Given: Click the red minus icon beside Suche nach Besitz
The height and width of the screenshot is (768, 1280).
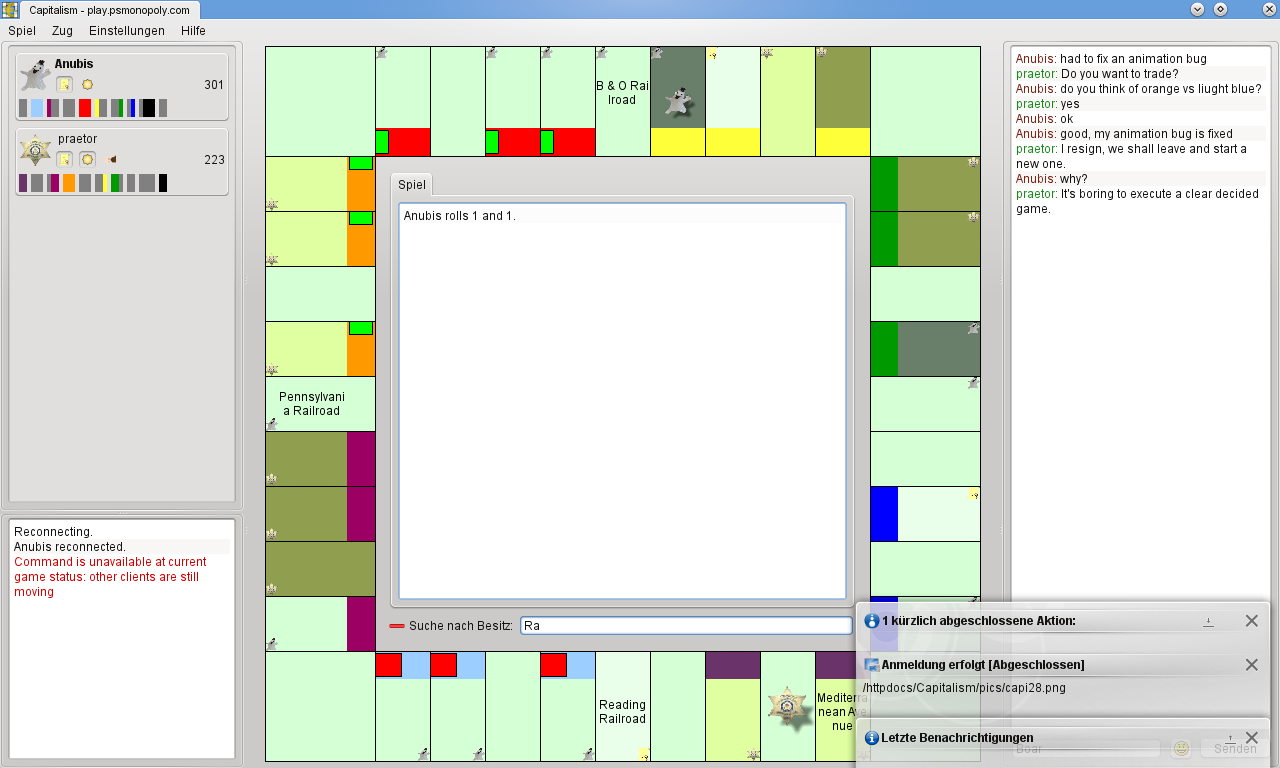Looking at the screenshot, I should (397, 626).
